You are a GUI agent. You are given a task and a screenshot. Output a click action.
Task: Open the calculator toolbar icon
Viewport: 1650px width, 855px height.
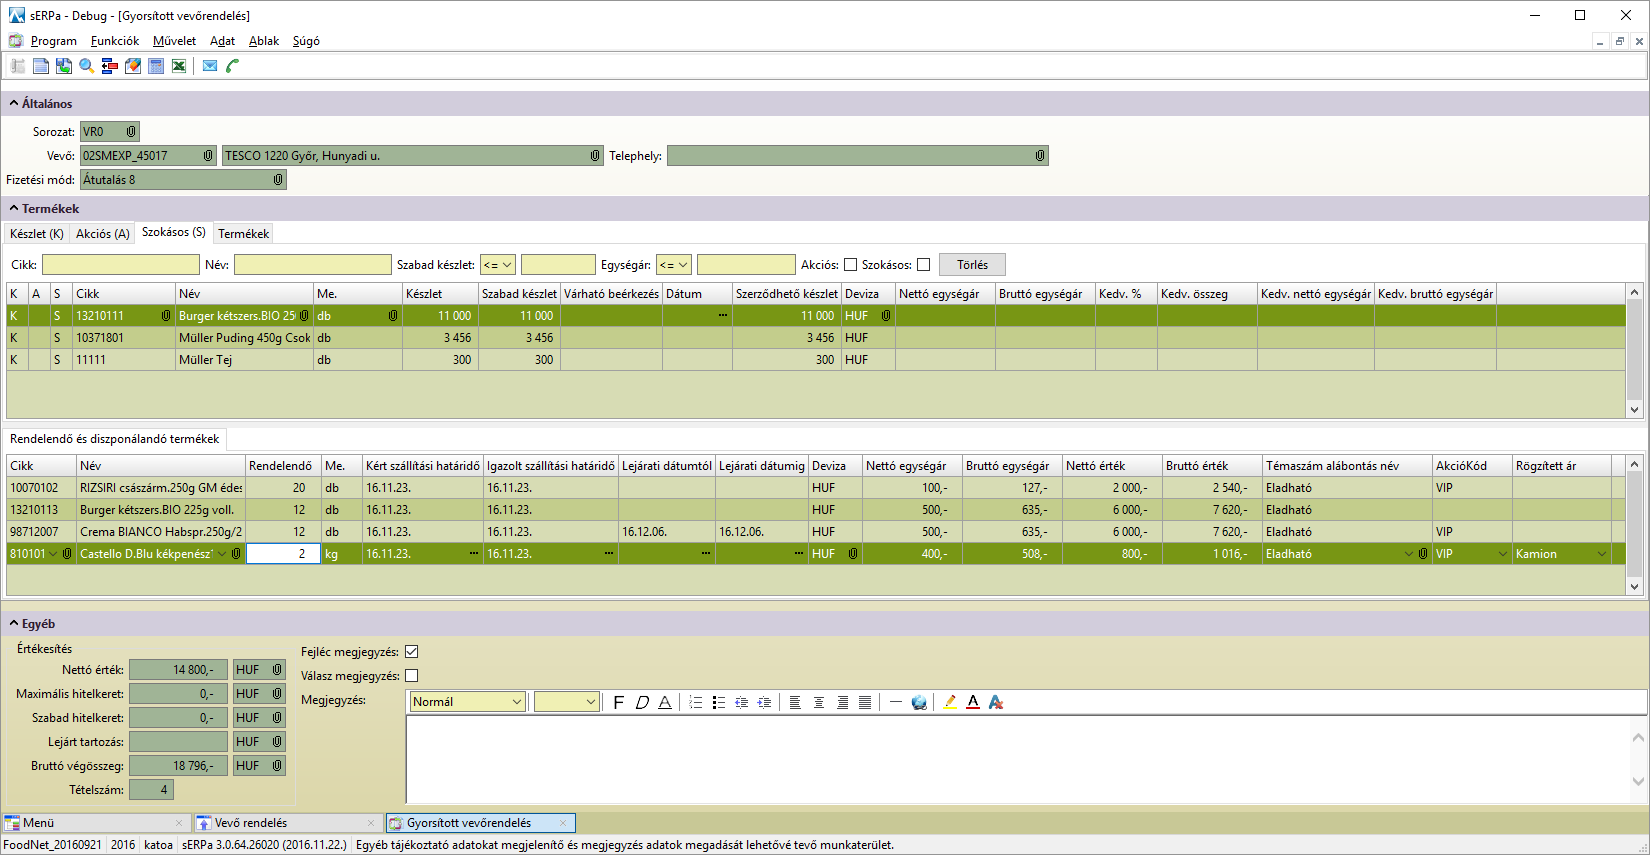156,66
